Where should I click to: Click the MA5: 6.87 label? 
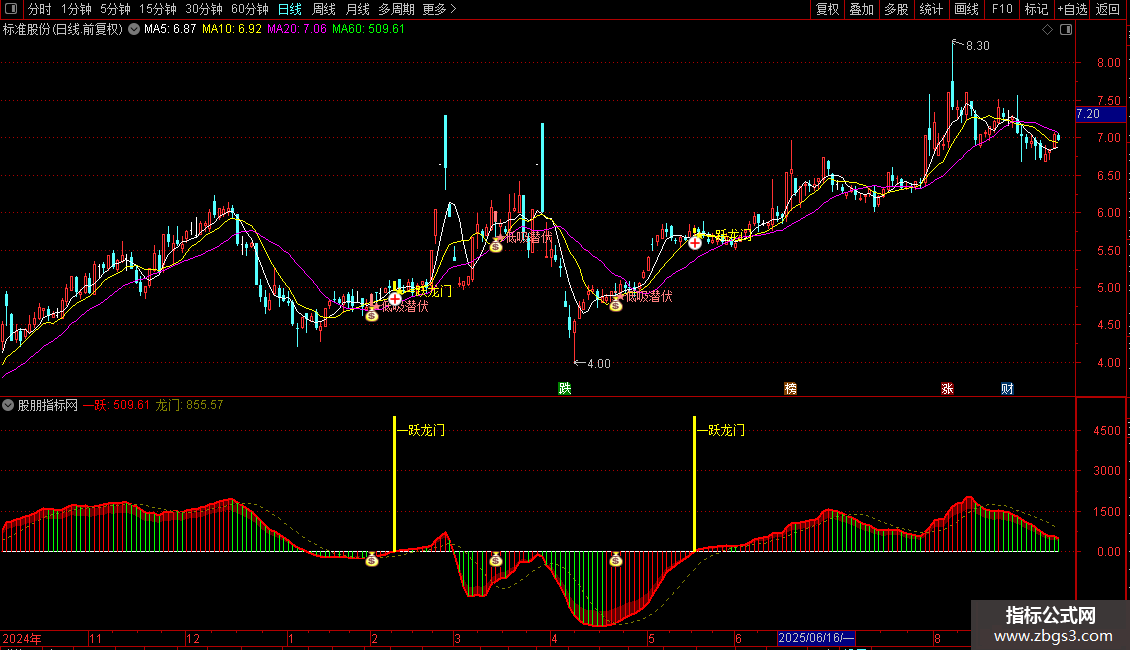click(x=170, y=29)
